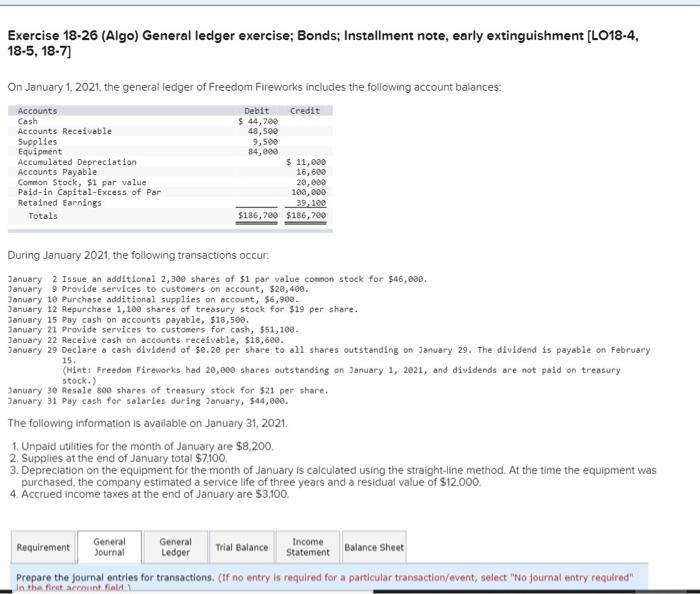This screenshot has width=700, height=594.
Task: Click the Equipment amount 84,000
Action: [x=263, y=152]
